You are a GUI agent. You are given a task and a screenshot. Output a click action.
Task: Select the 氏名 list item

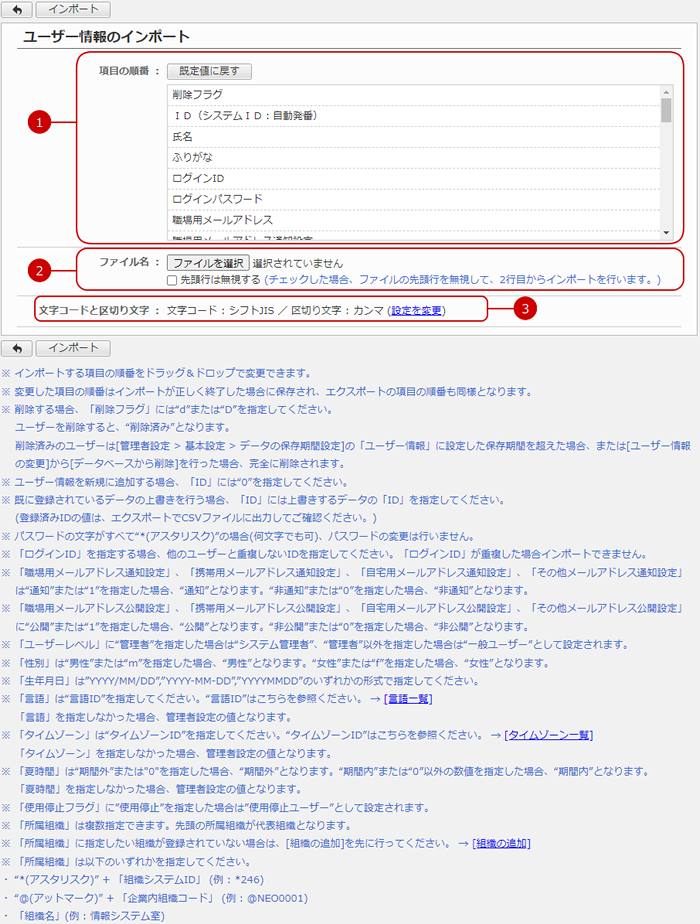(x=414, y=137)
